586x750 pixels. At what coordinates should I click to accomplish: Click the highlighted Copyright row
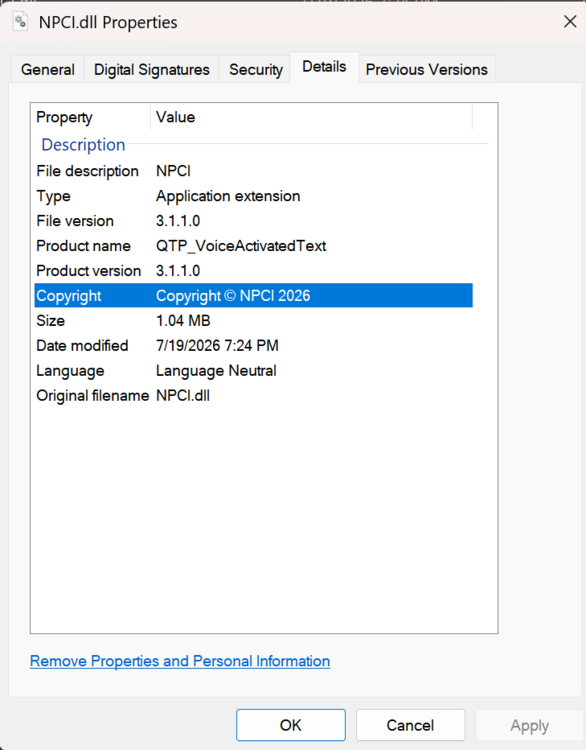coord(254,296)
